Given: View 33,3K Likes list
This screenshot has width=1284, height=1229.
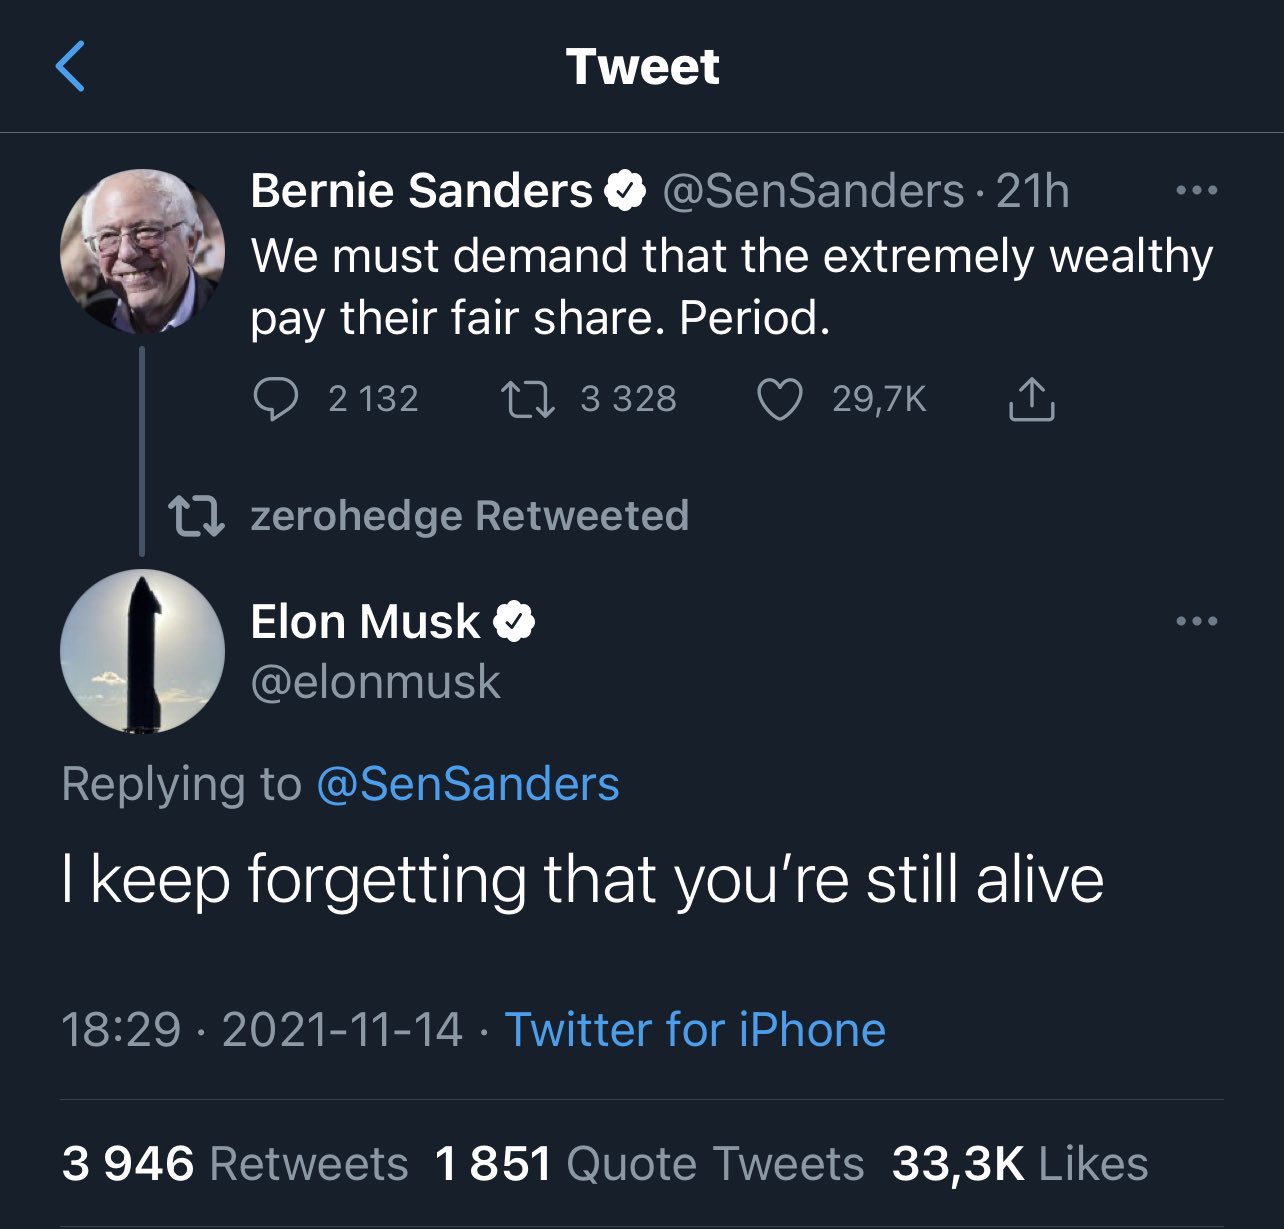Looking at the screenshot, I should pyautogui.click(x=1020, y=1164).
